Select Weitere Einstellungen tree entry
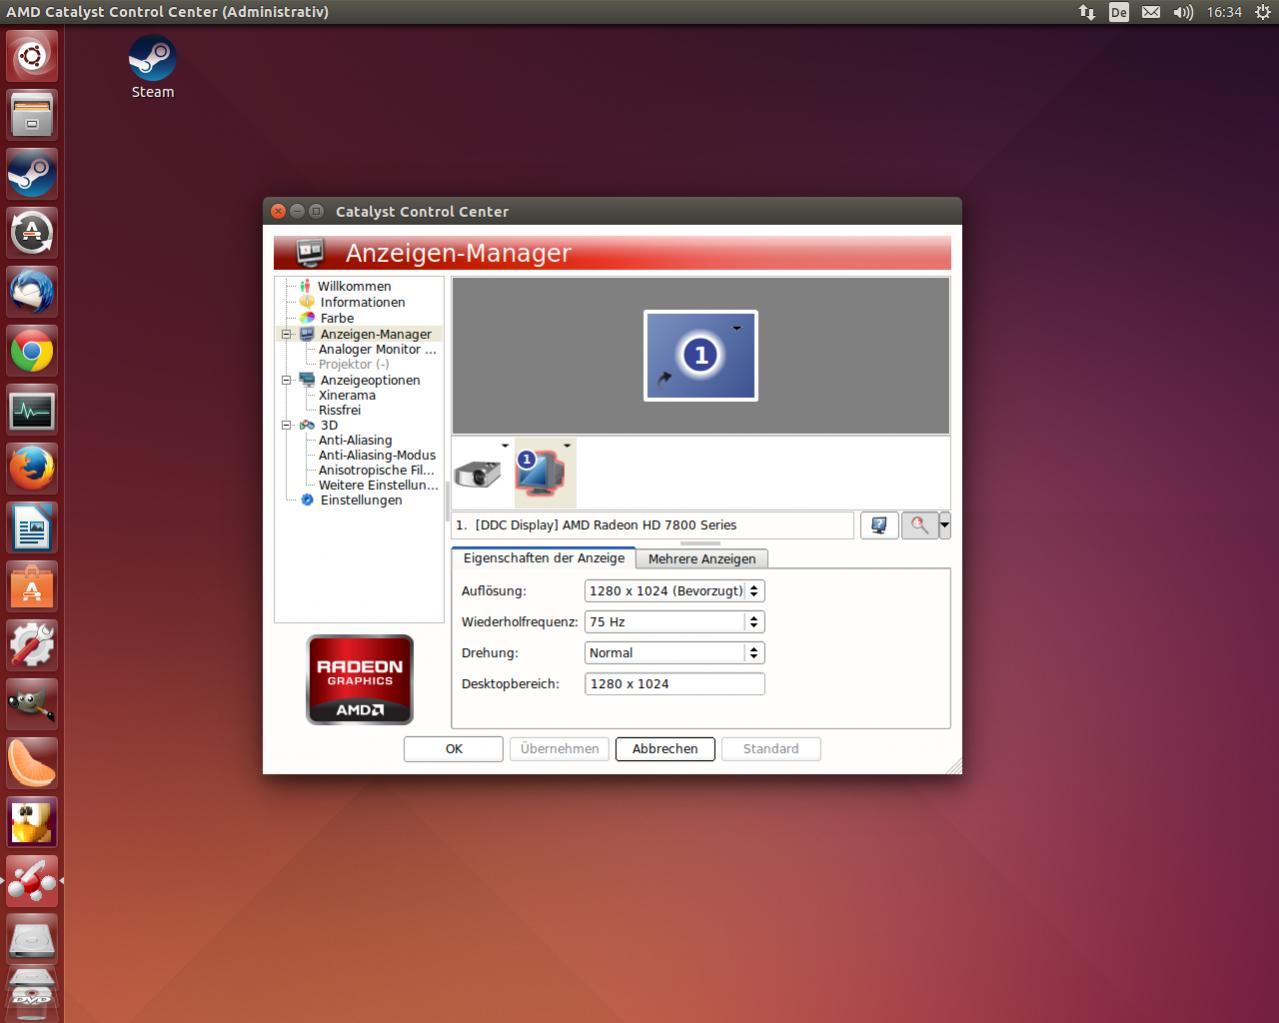 click(x=378, y=485)
